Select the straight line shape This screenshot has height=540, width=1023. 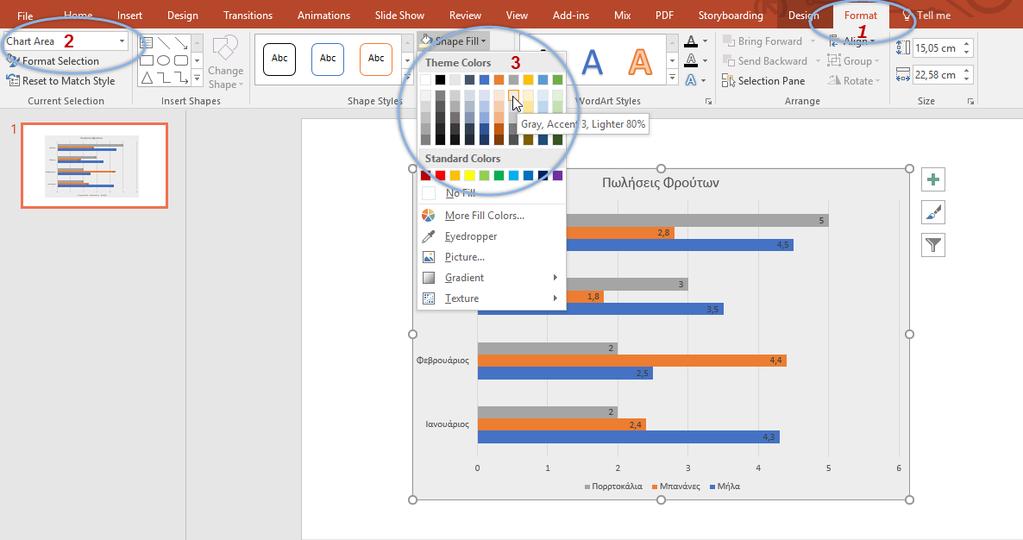coord(164,43)
